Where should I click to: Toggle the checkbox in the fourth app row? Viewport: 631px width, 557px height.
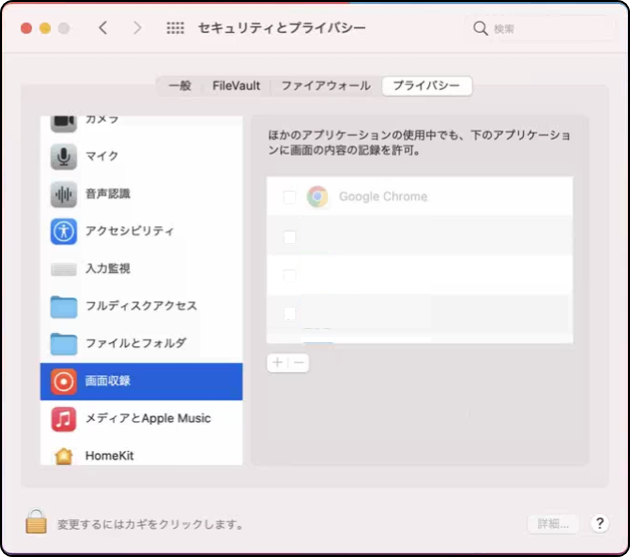[x=289, y=314]
